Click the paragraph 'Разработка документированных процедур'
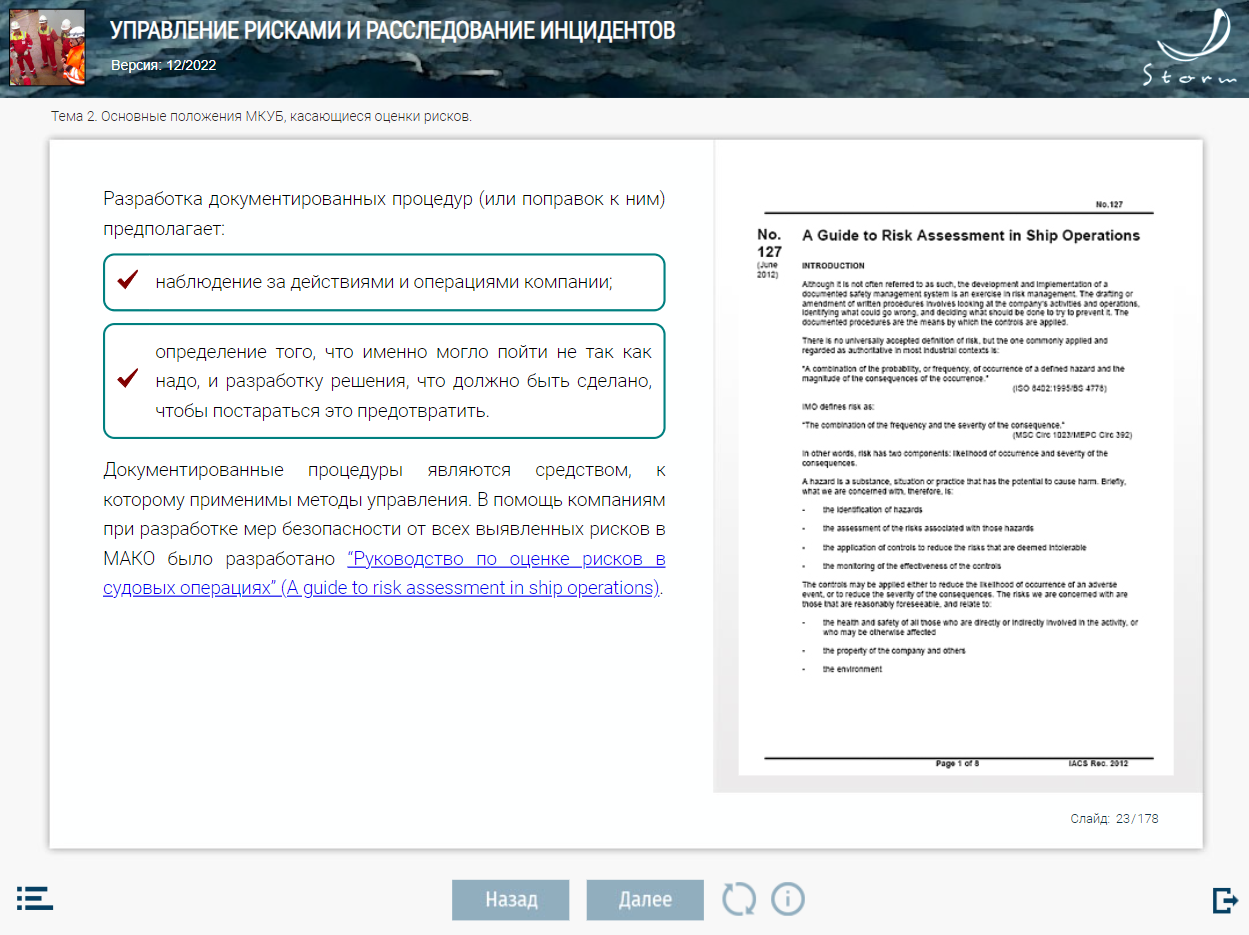1249x935 pixels. click(x=384, y=213)
